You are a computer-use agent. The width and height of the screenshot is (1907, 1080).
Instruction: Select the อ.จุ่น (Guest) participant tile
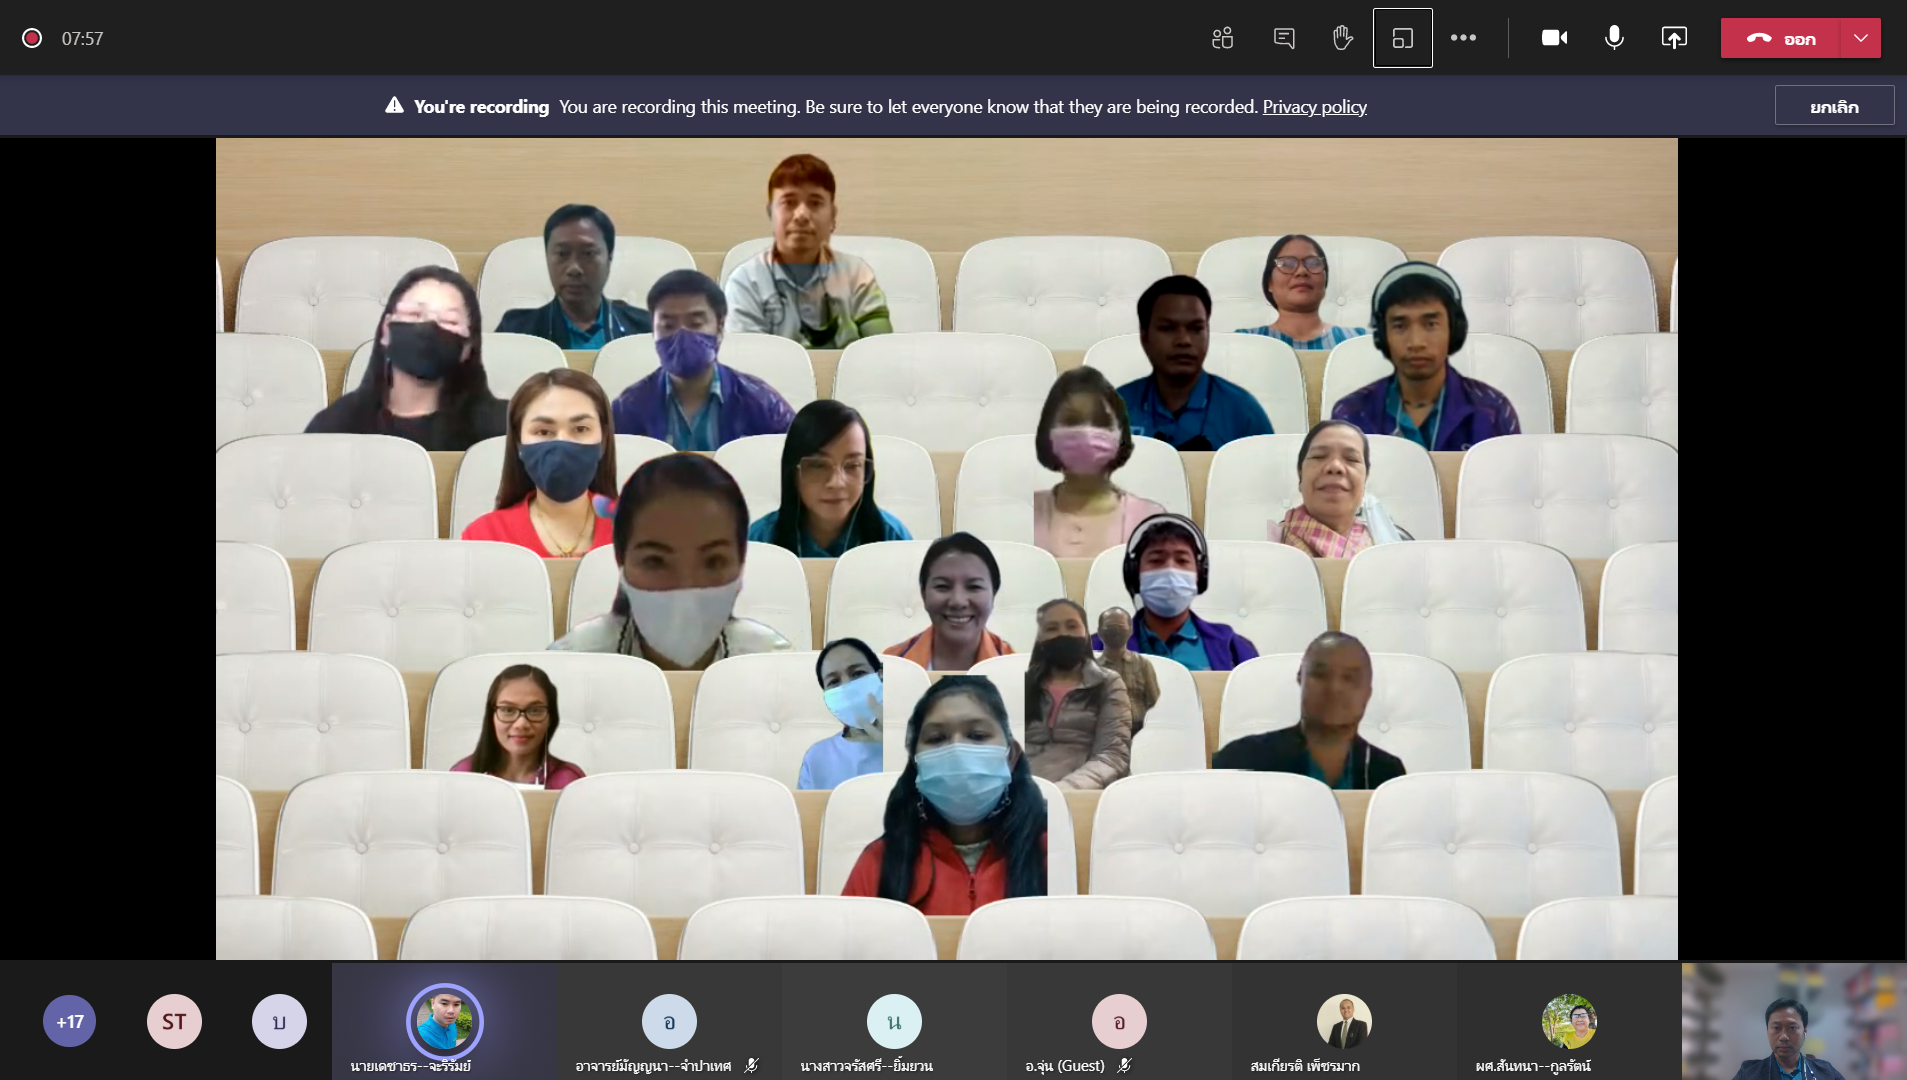point(1118,1022)
